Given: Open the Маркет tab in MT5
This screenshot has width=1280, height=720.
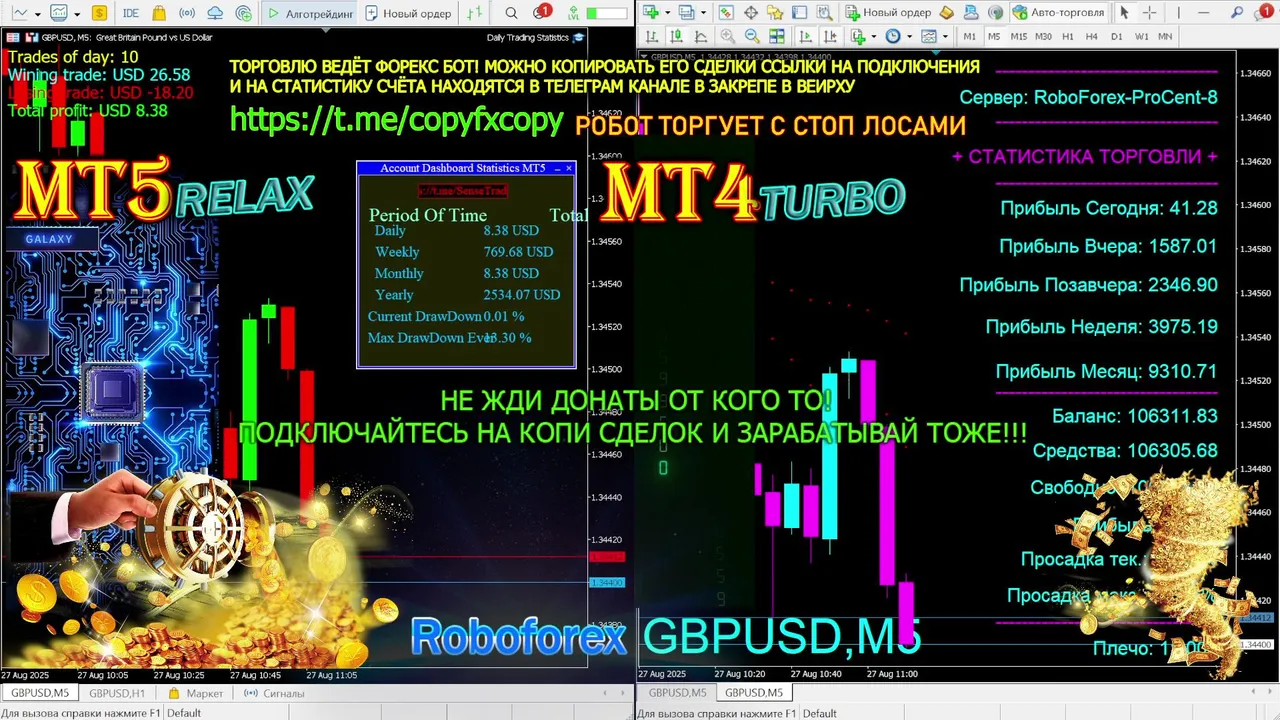Looking at the screenshot, I should pos(196,693).
